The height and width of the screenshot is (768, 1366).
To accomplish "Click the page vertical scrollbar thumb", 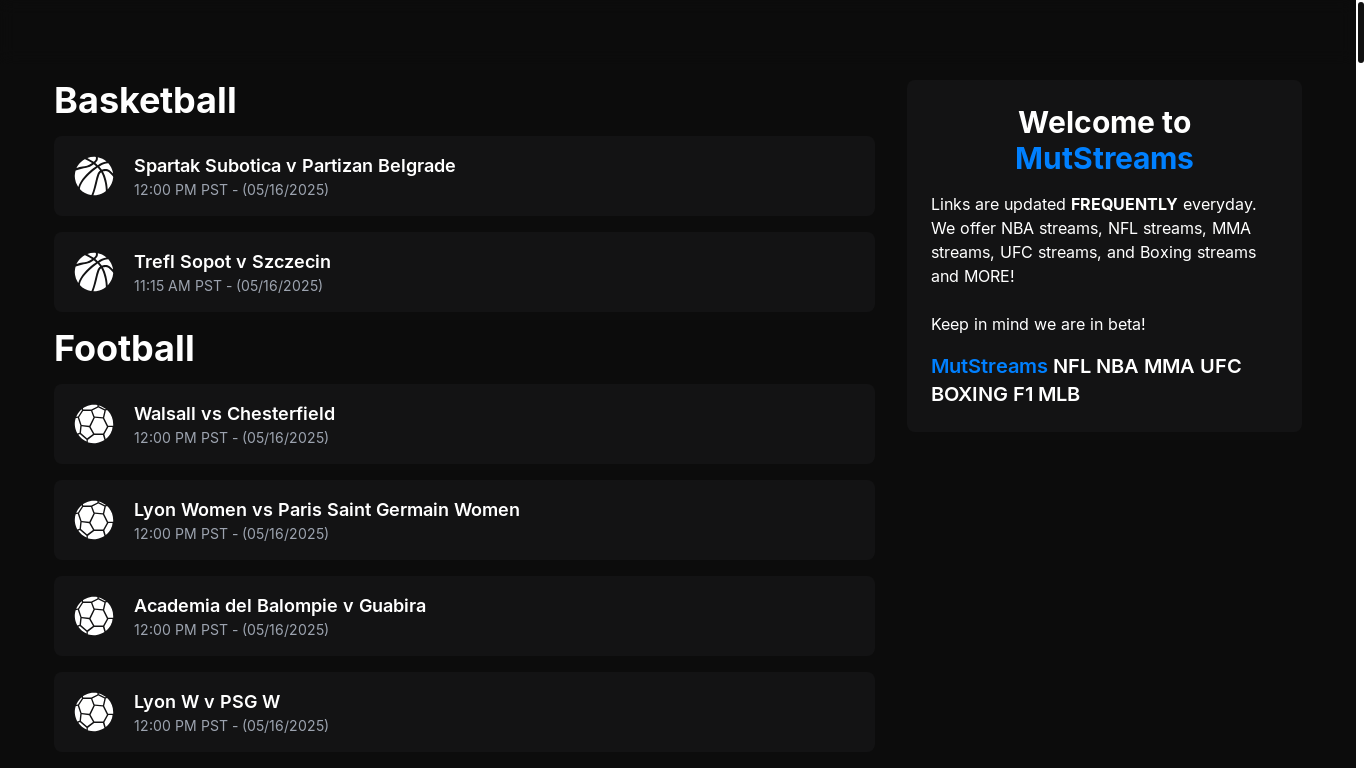I will click(x=1360, y=32).
